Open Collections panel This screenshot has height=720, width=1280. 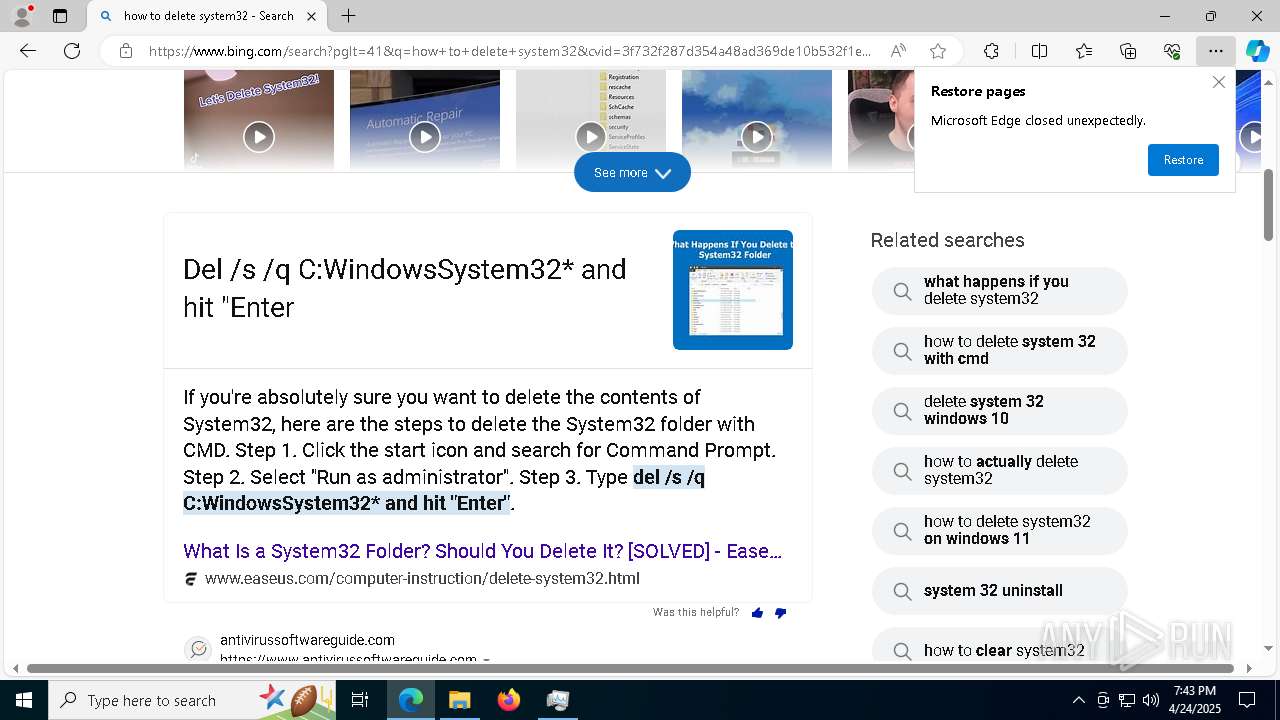pos(1128,51)
